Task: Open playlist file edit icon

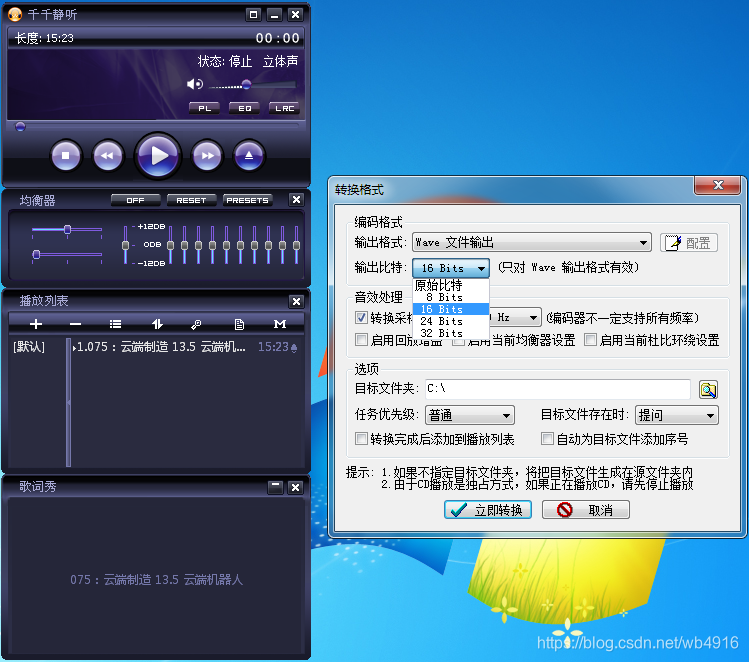Action: pyautogui.click(x=239, y=324)
